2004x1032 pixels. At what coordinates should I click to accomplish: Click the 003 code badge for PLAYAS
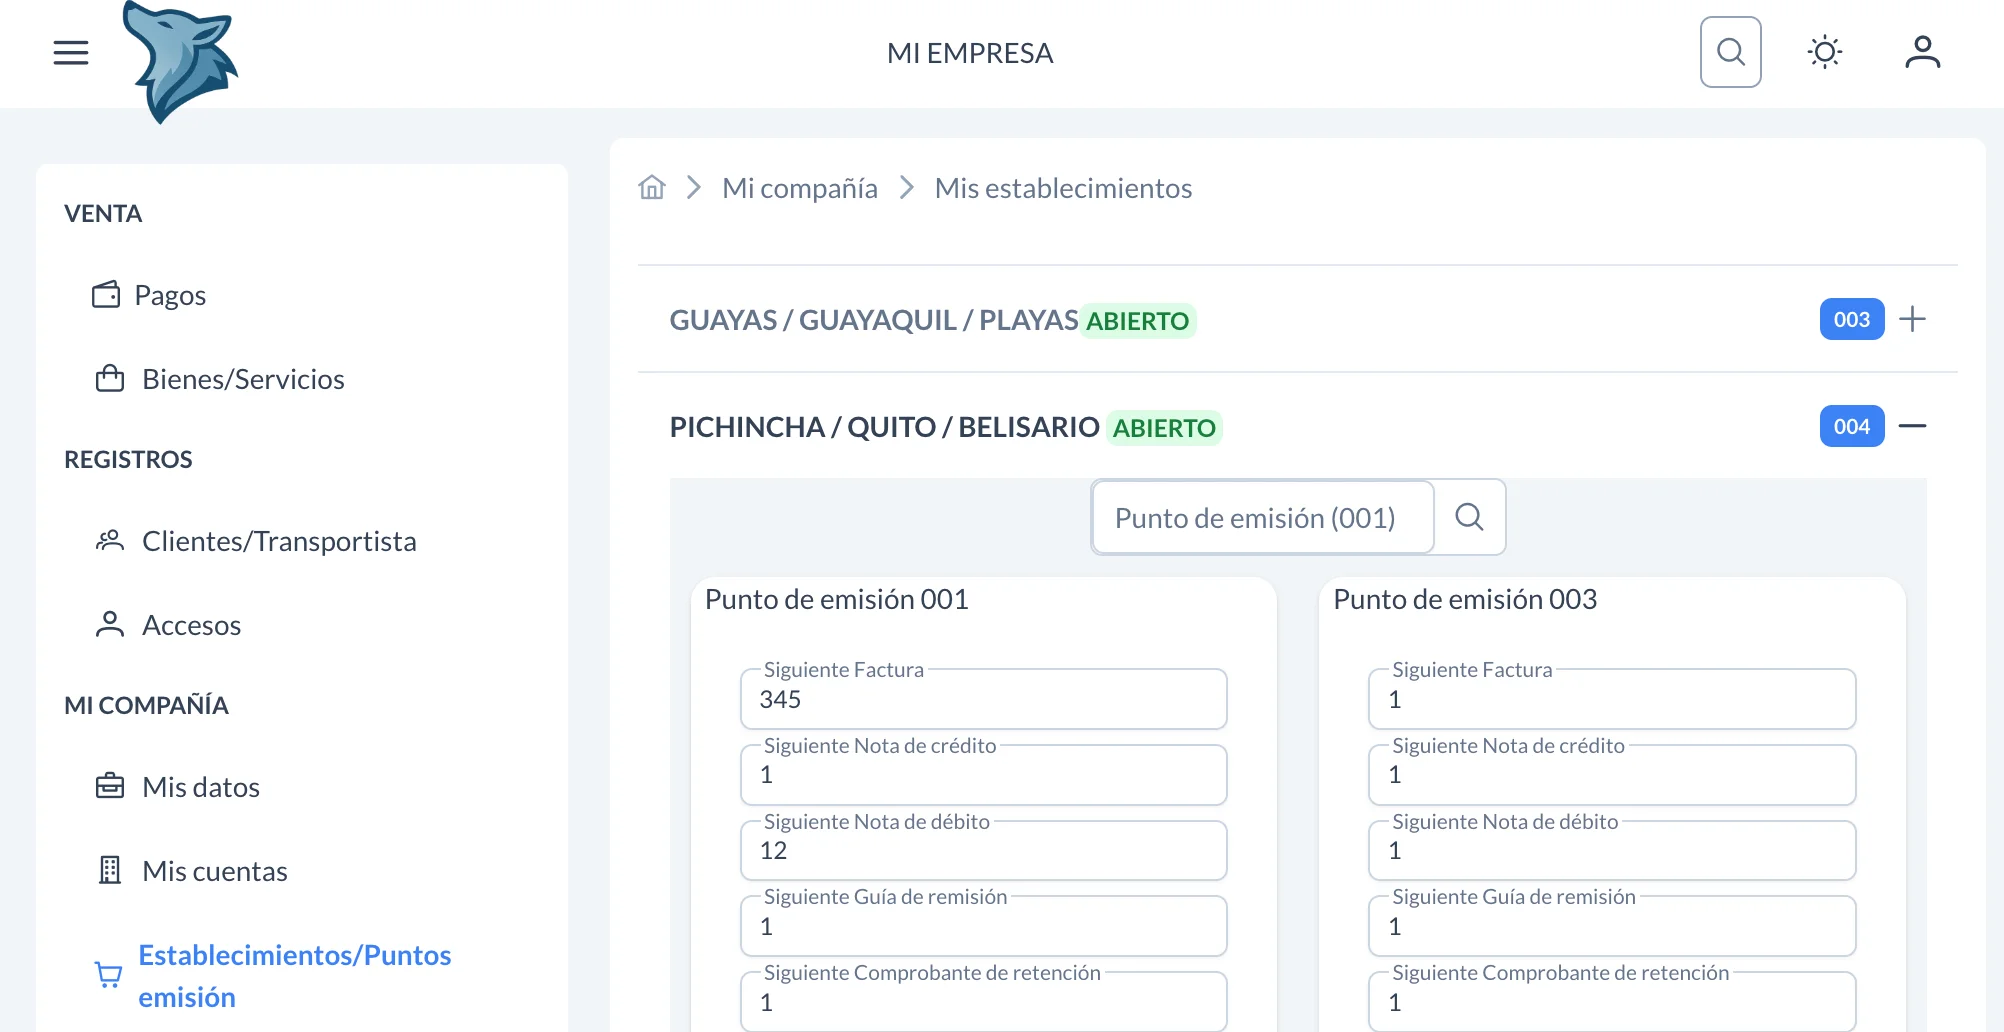point(1851,319)
